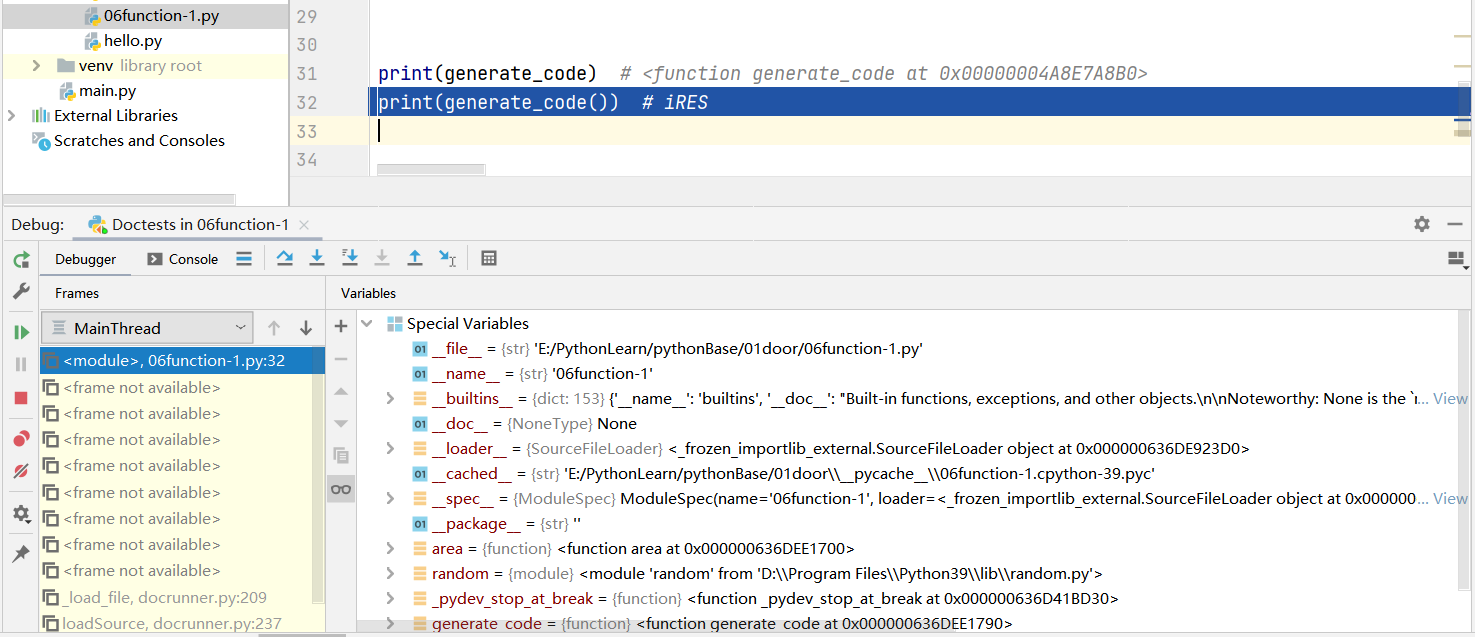The image size is (1475, 637).
Task: Click the greyed Force Step Into icon
Action: click(x=381, y=258)
